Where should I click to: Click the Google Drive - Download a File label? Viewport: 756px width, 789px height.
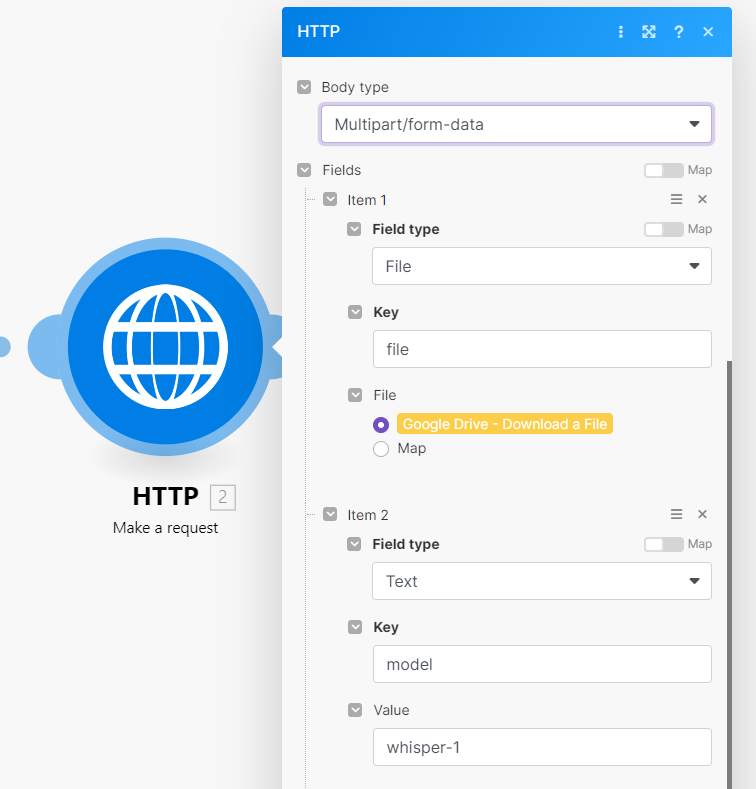point(505,424)
